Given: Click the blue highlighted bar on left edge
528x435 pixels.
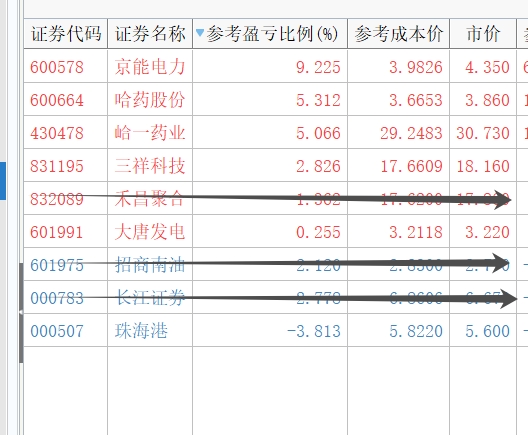Looking at the screenshot, I should [x=3, y=181].
